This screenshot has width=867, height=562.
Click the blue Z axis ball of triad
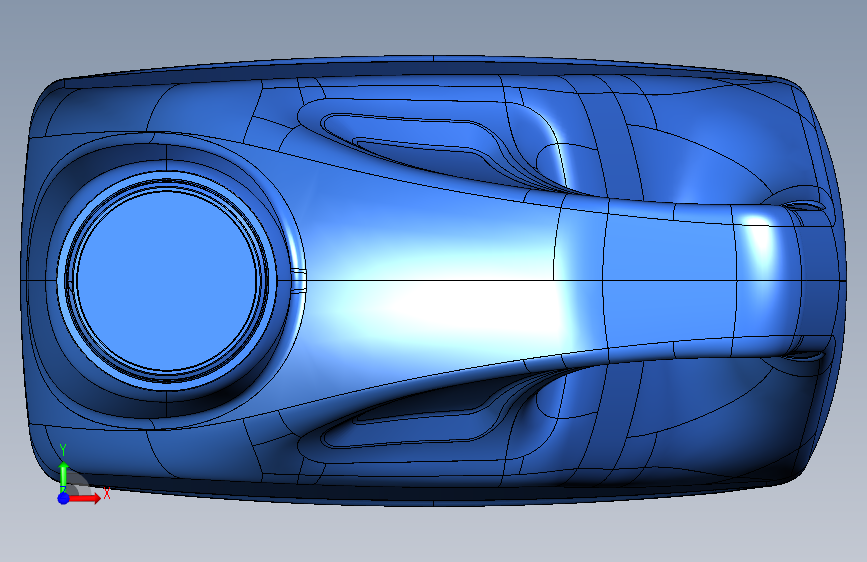pyautogui.click(x=64, y=498)
